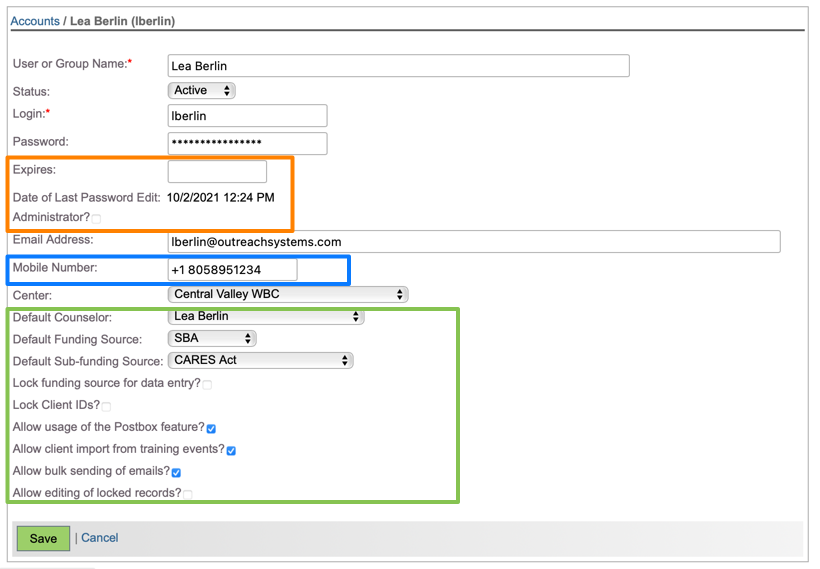Image resolution: width=820 pixels, height=569 pixels.
Task: Enable the Administrator checkbox
Action: click(x=96, y=218)
